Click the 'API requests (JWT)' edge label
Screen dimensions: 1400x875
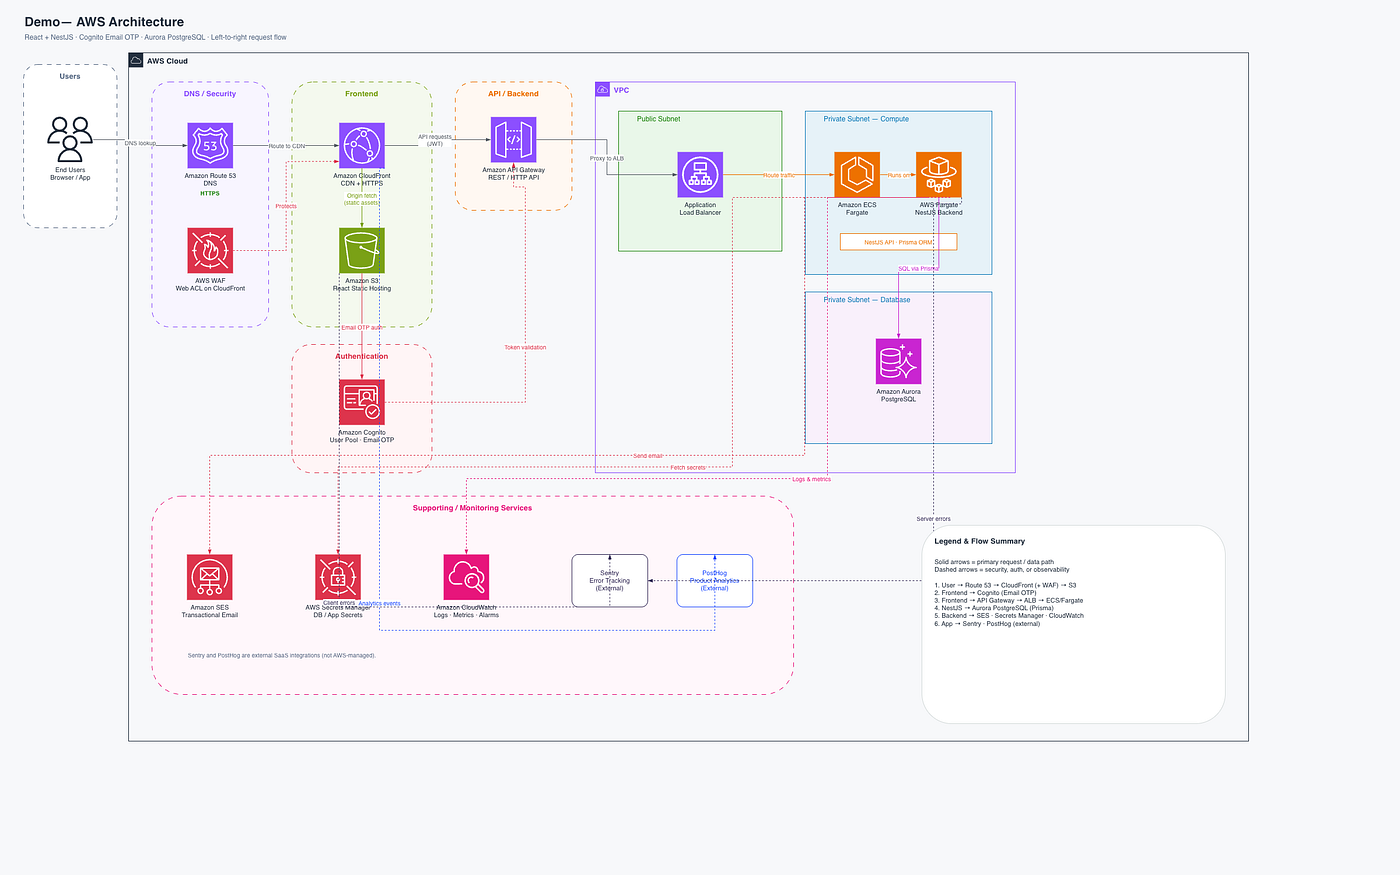434,140
